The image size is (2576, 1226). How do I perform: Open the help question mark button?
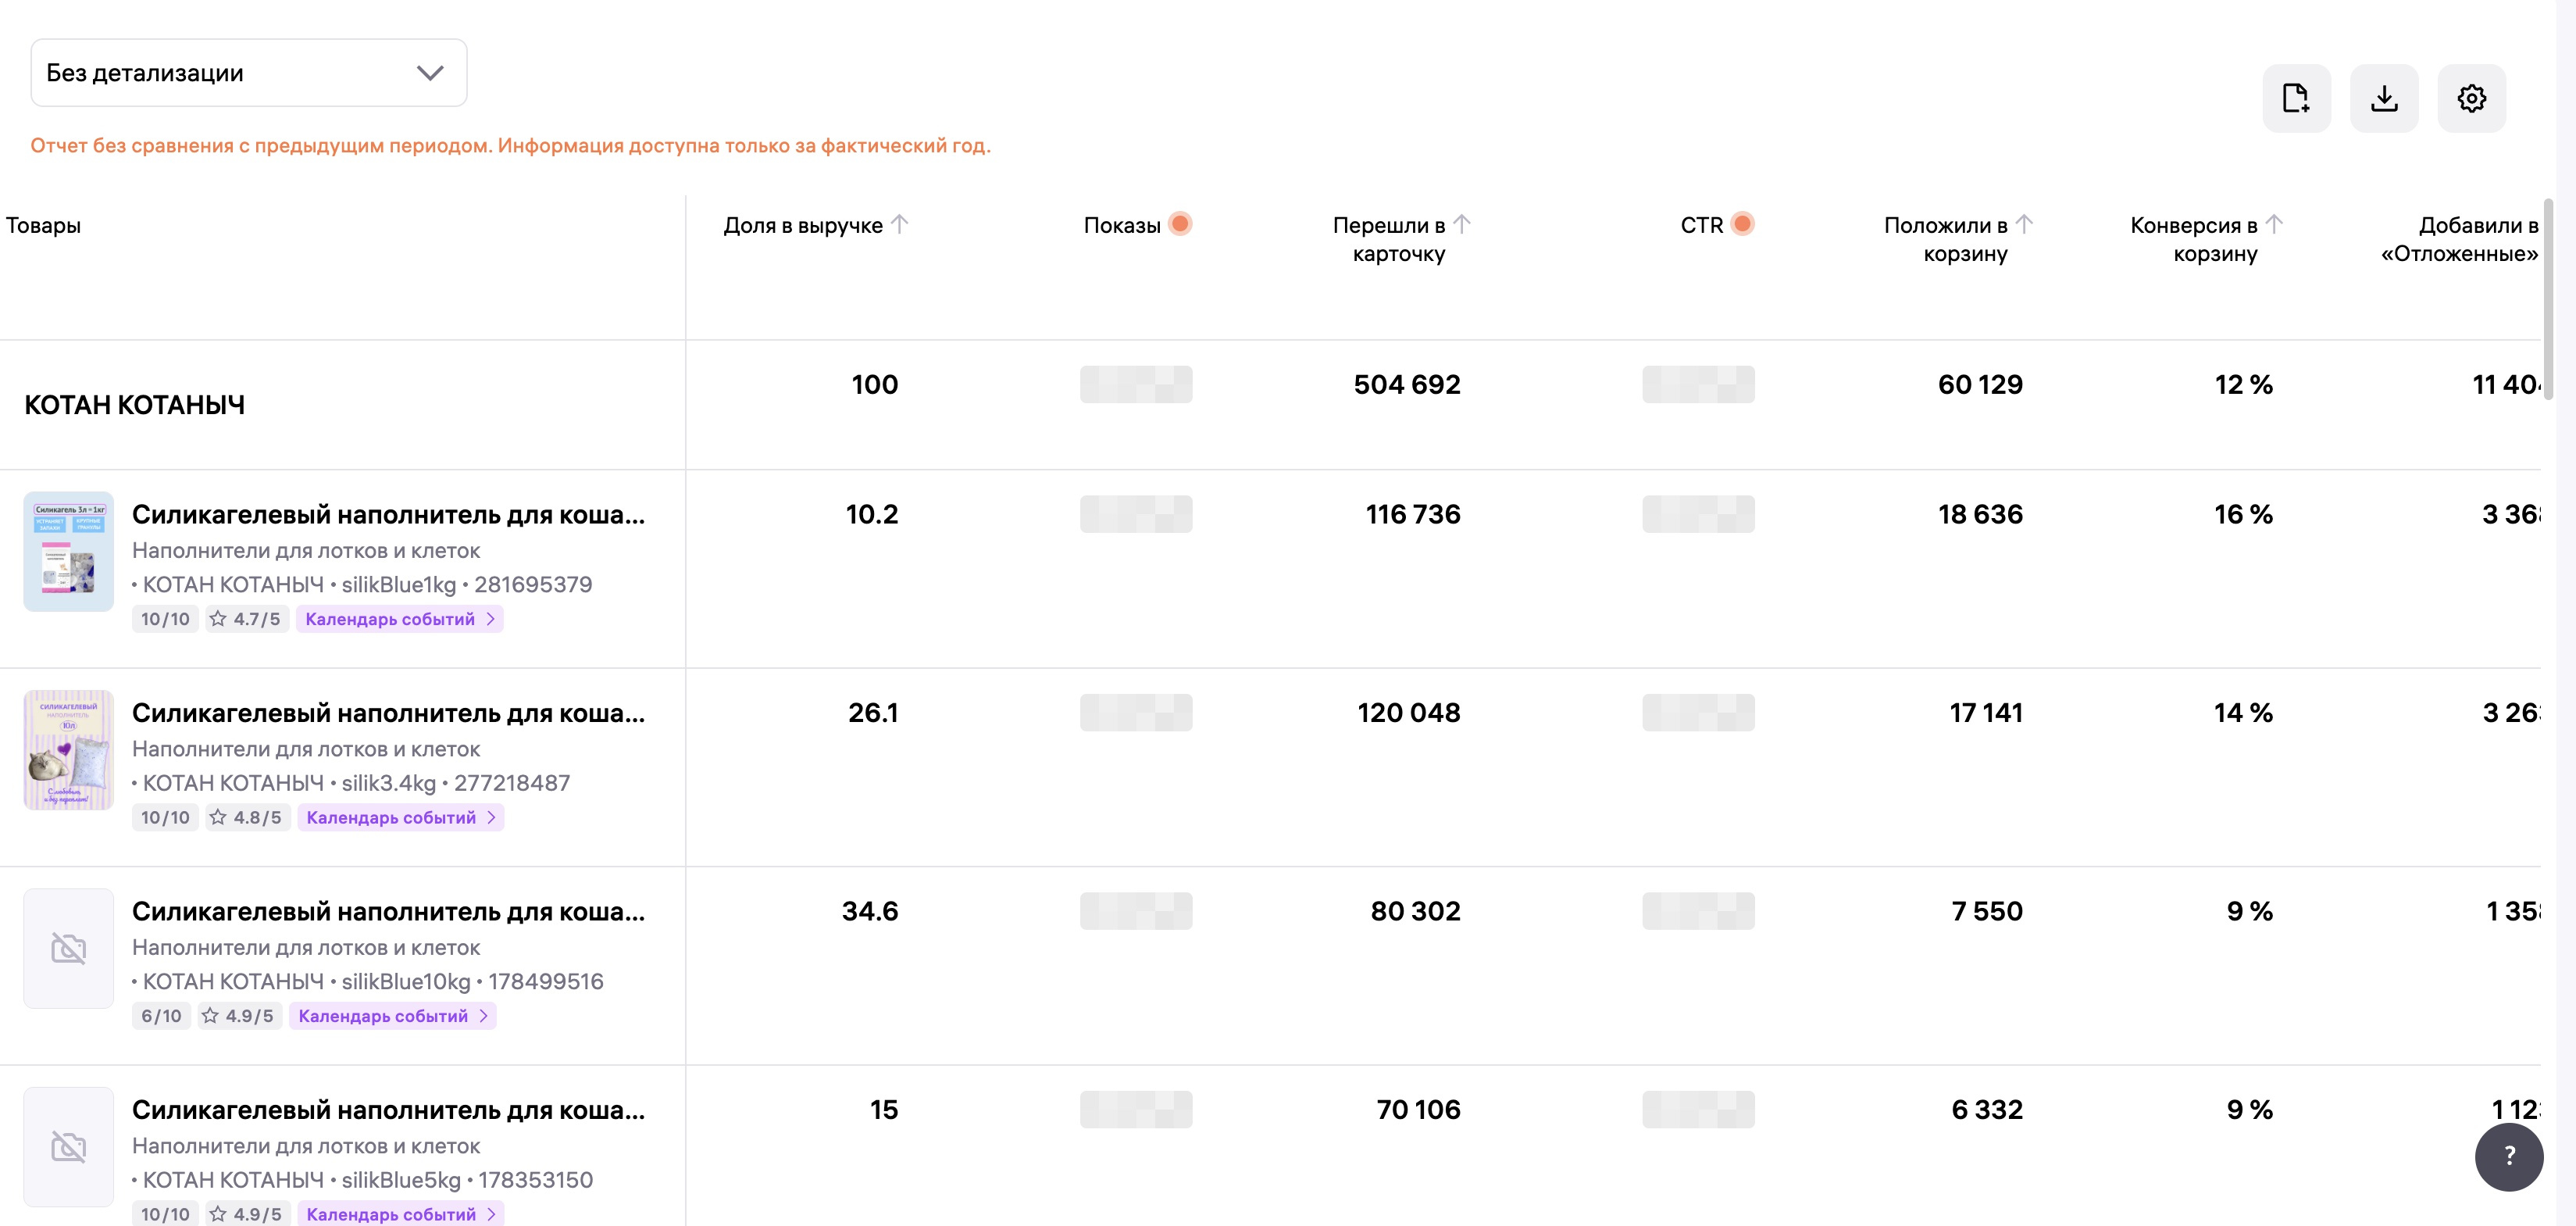click(x=2508, y=1156)
